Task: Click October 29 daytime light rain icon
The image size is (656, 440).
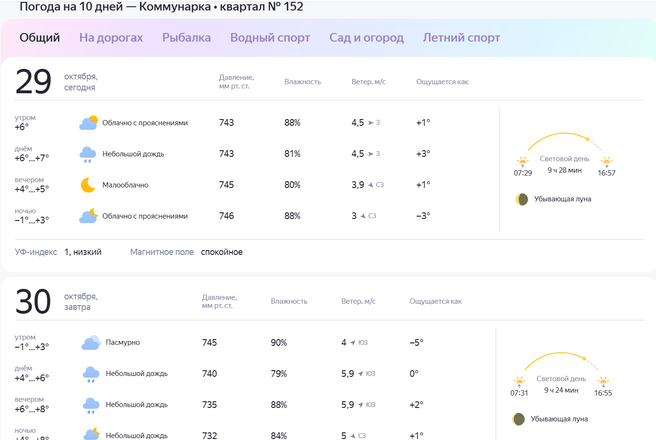Action: (x=89, y=154)
